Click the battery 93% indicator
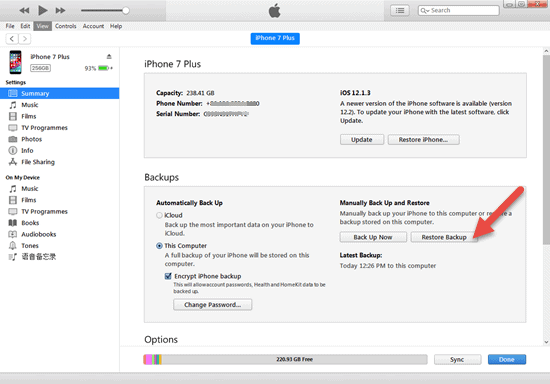The image size is (550, 384). point(99,68)
